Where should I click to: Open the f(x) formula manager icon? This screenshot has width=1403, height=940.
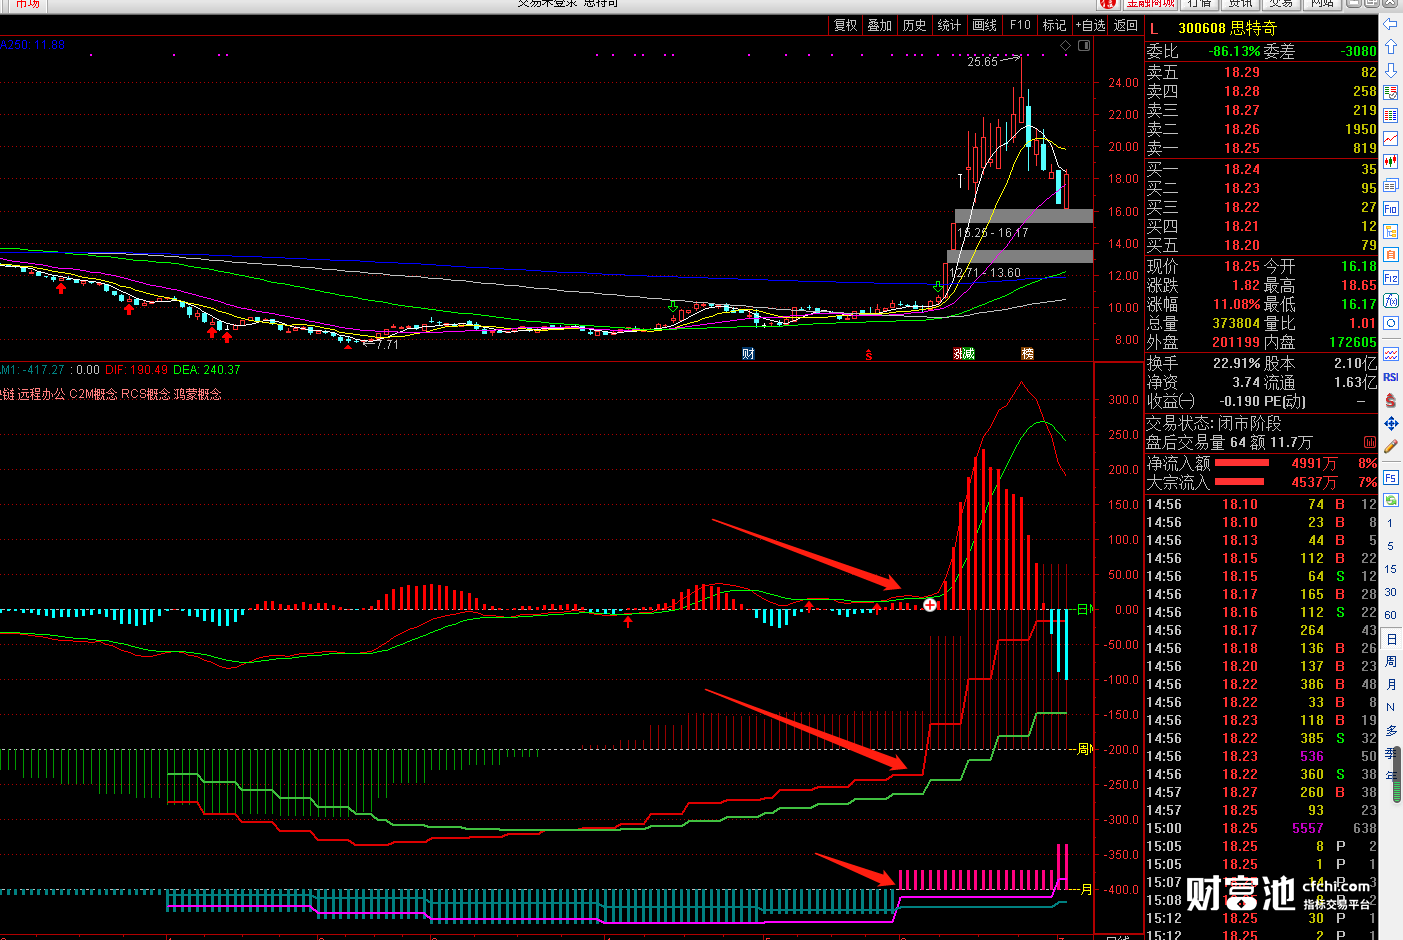click(1391, 301)
